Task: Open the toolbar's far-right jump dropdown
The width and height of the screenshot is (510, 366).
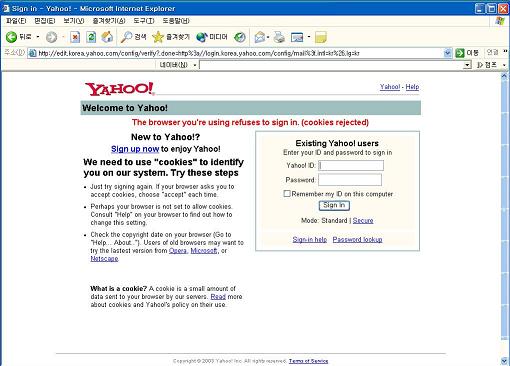Action: (504, 65)
